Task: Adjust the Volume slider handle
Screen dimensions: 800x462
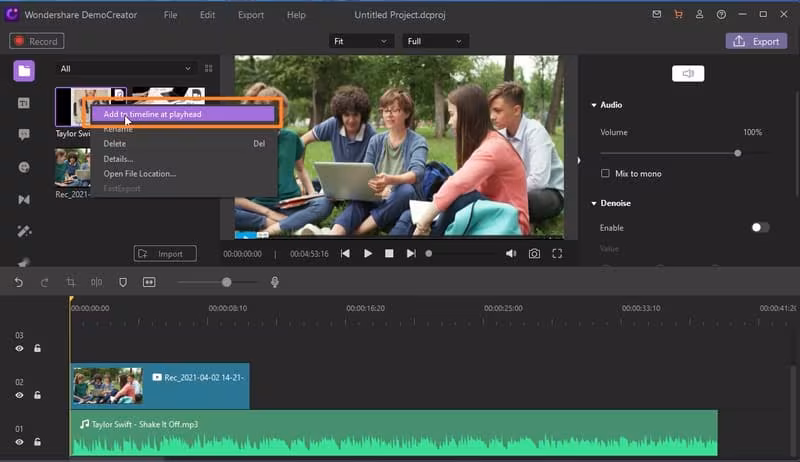Action: tap(737, 153)
